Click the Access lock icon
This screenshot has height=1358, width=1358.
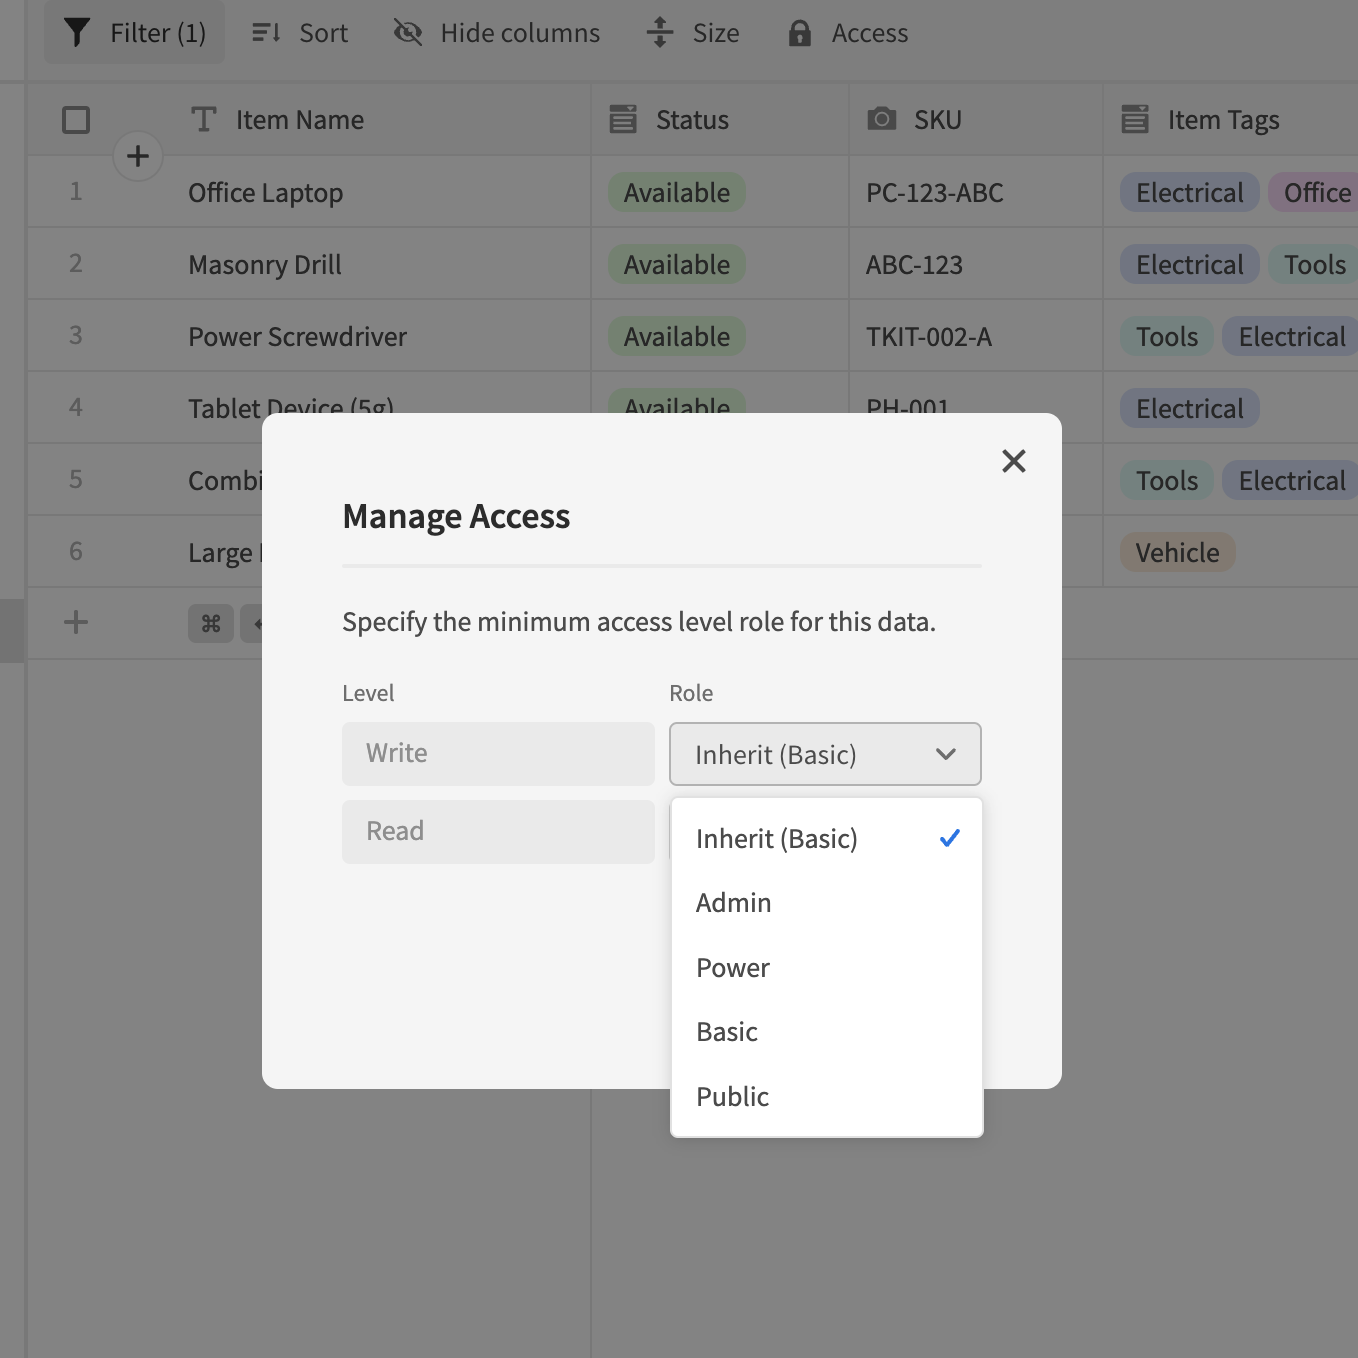click(x=799, y=33)
